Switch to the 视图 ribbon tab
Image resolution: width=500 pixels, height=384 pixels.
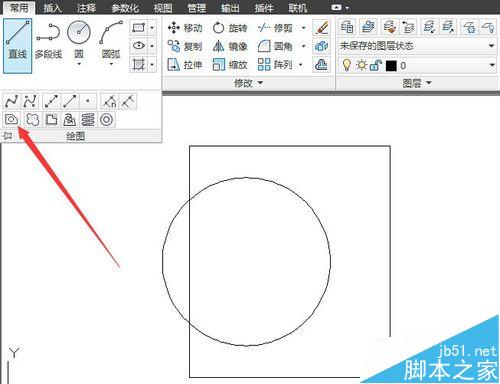coord(163,8)
